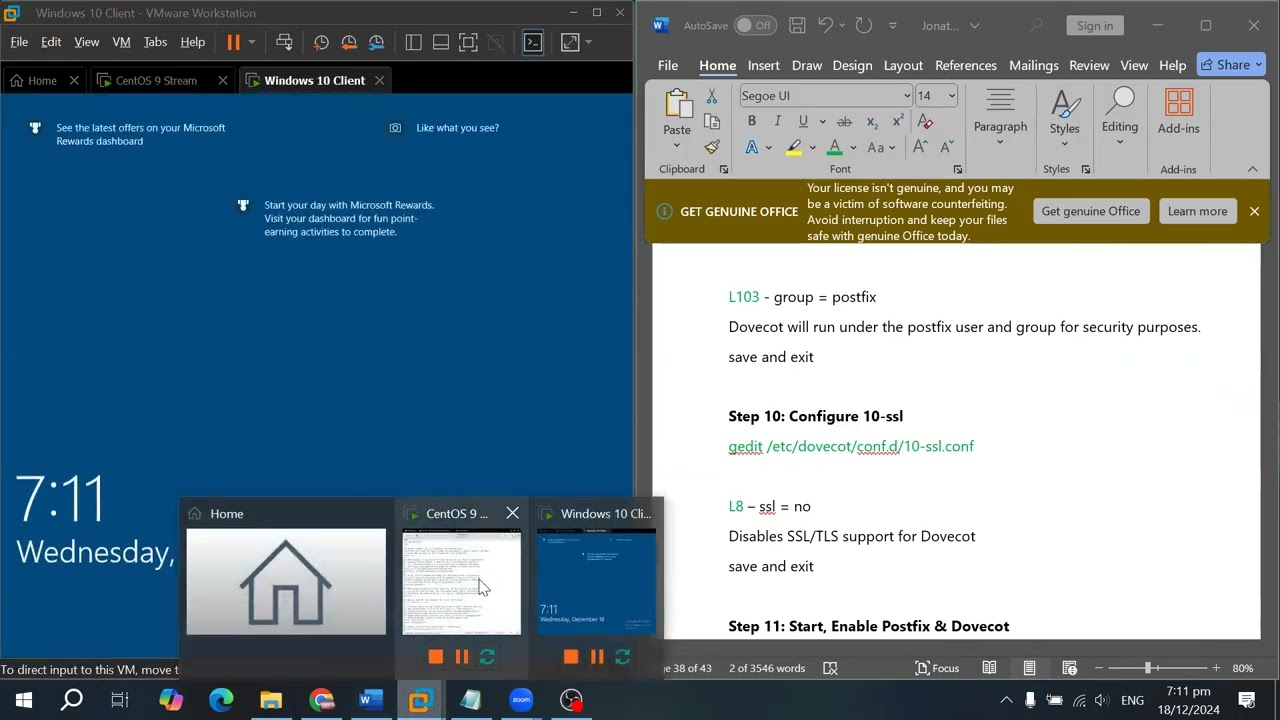Toggle Strikethrough formatting
Screen dimensions: 1280x720
(x=844, y=121)
